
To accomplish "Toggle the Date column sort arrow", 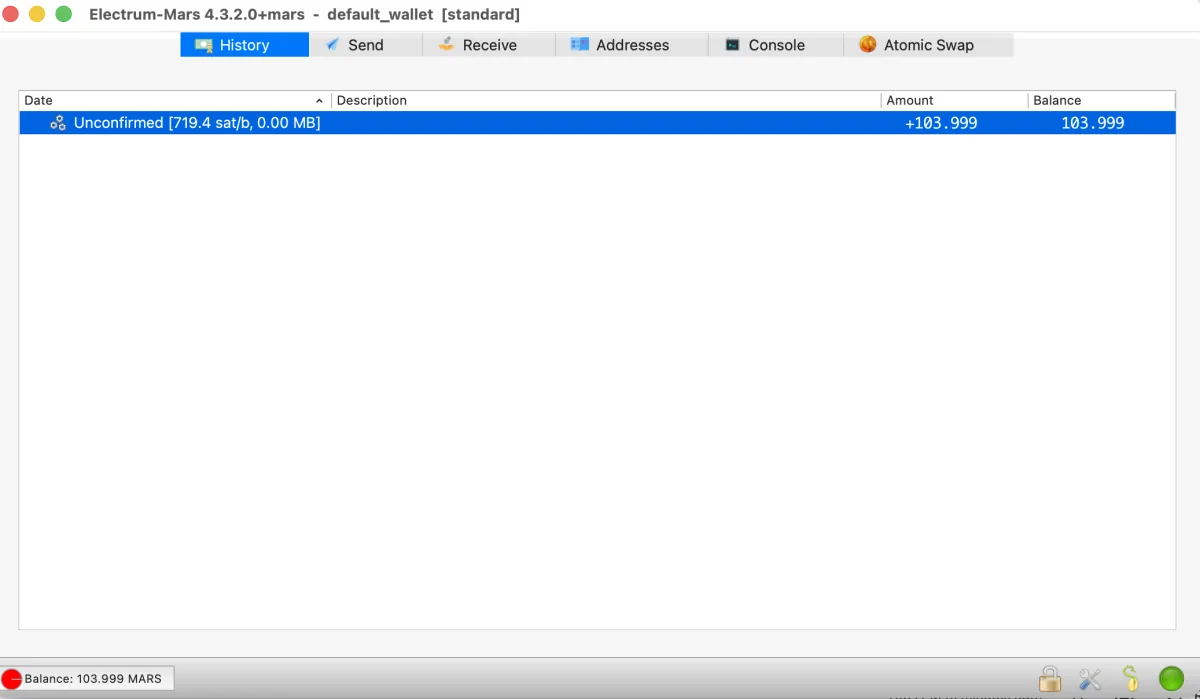I will click(319, 101).
